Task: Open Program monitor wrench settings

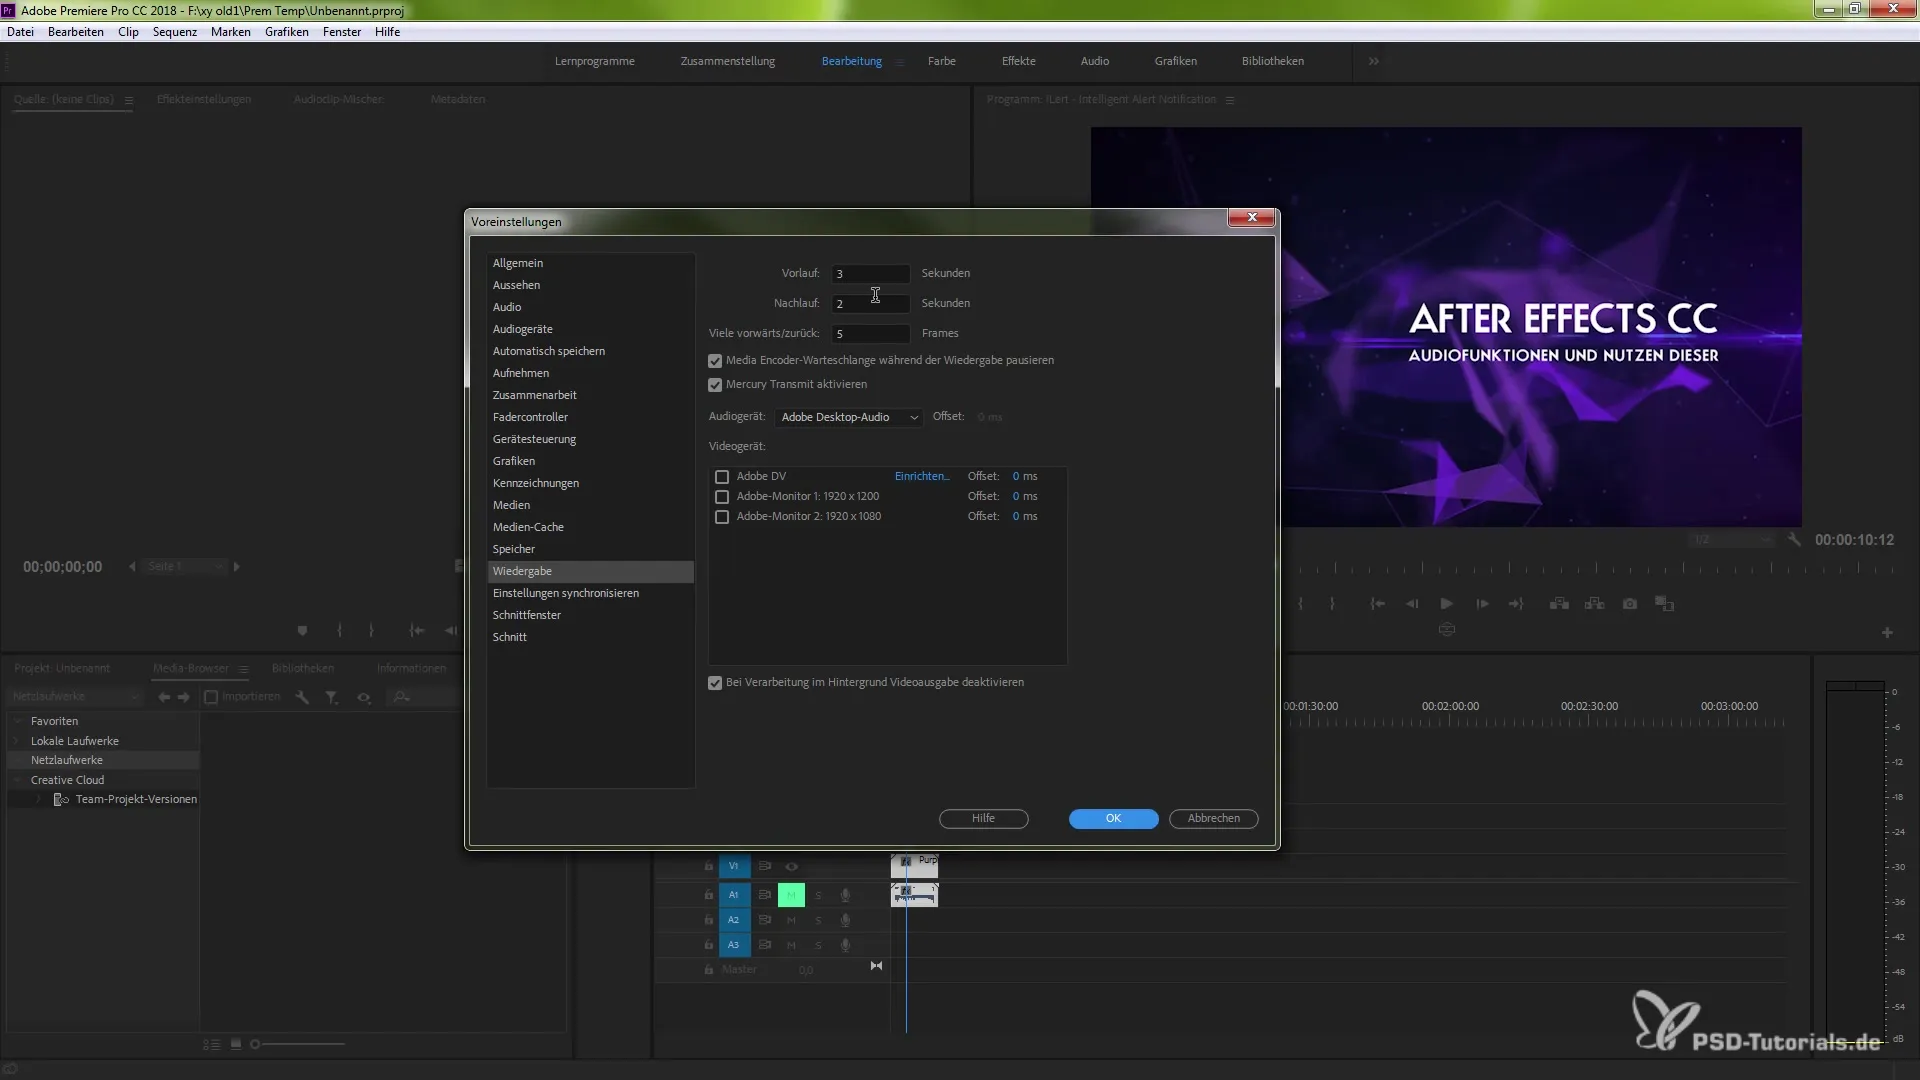Action: [1794, 540]
